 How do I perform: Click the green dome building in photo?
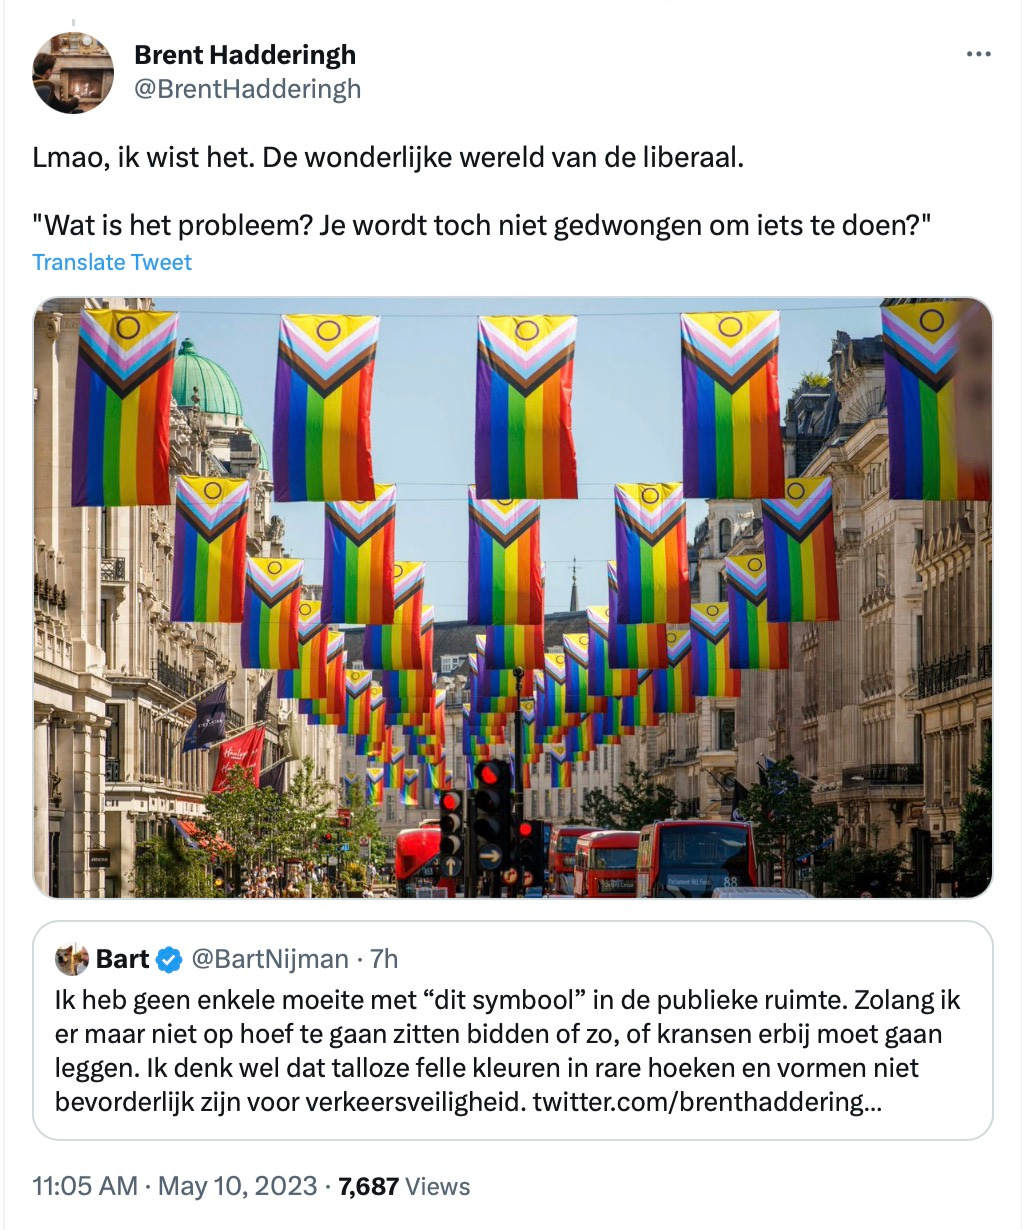(x=205, y=378)
